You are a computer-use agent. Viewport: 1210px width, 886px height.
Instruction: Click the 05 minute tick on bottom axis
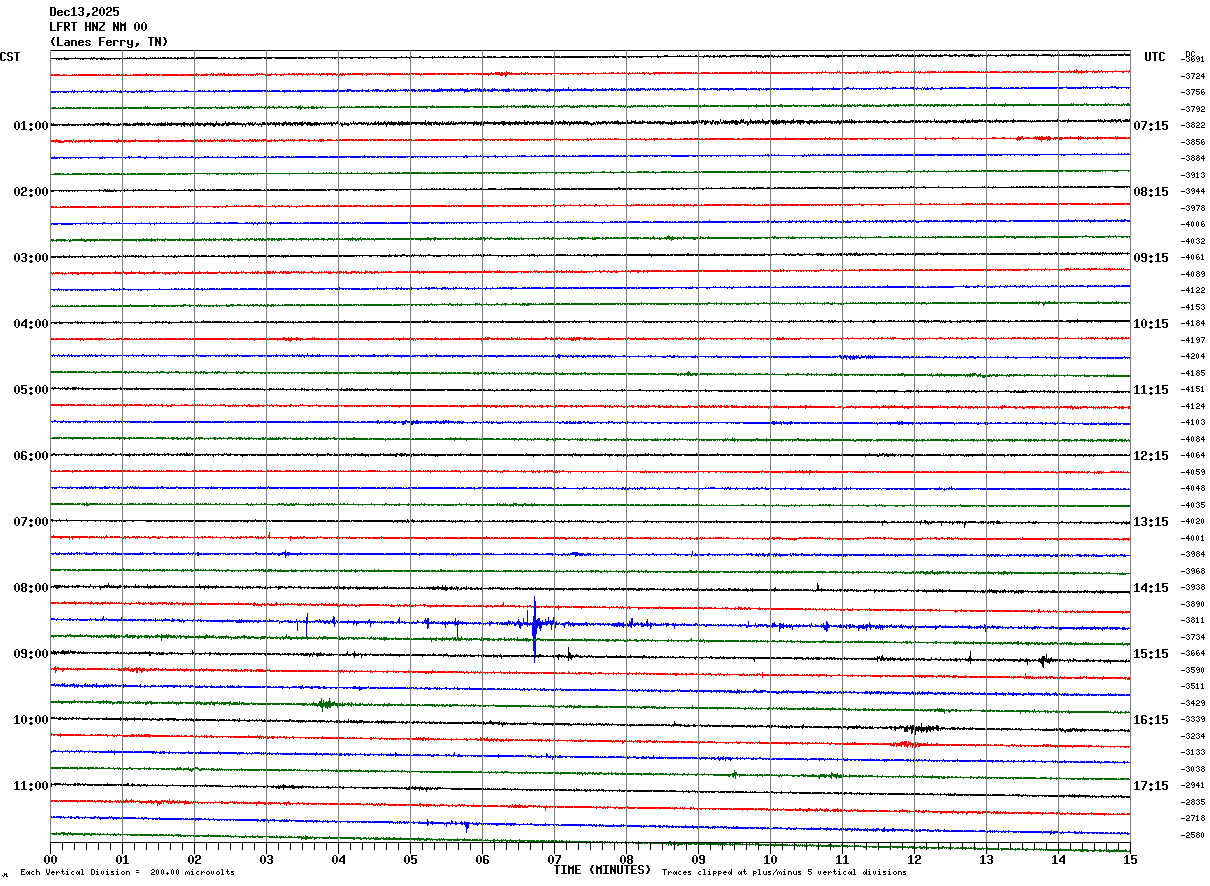[x=410, y=860]
